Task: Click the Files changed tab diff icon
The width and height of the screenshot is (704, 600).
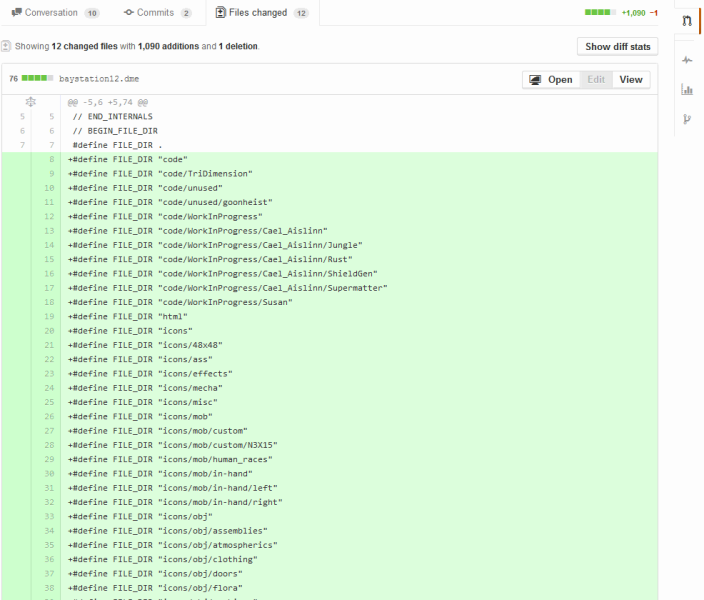Action: click(221, 13)
